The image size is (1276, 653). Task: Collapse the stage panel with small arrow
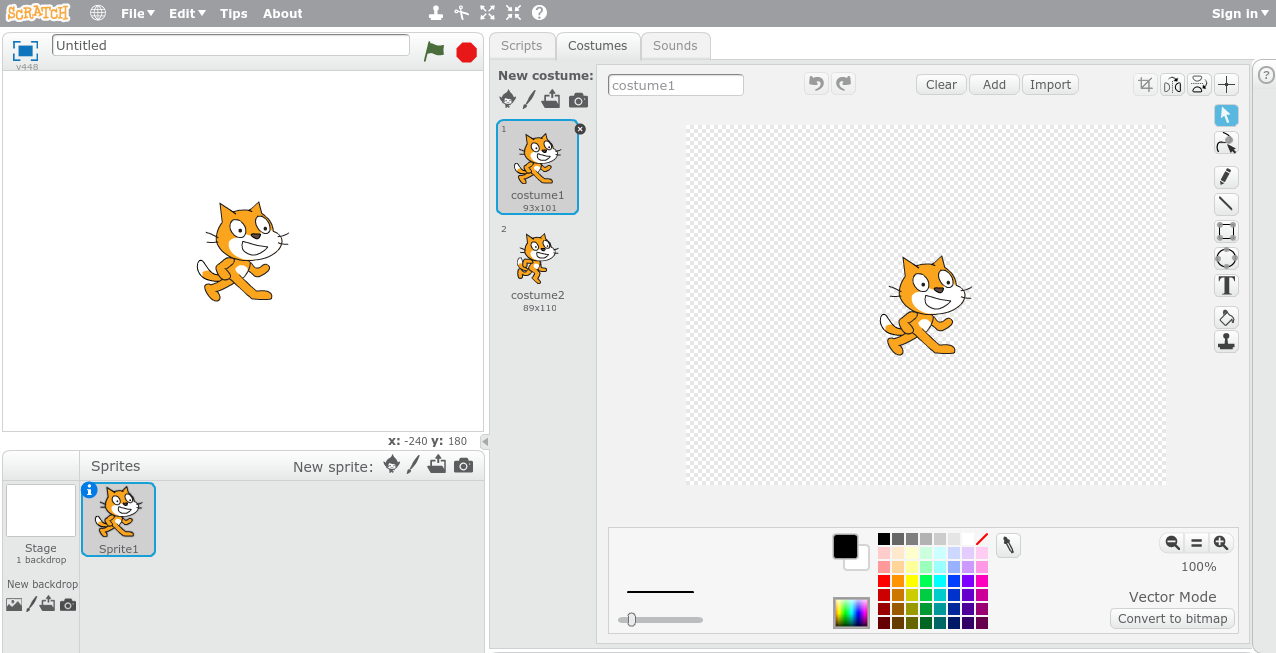(485, 441)
